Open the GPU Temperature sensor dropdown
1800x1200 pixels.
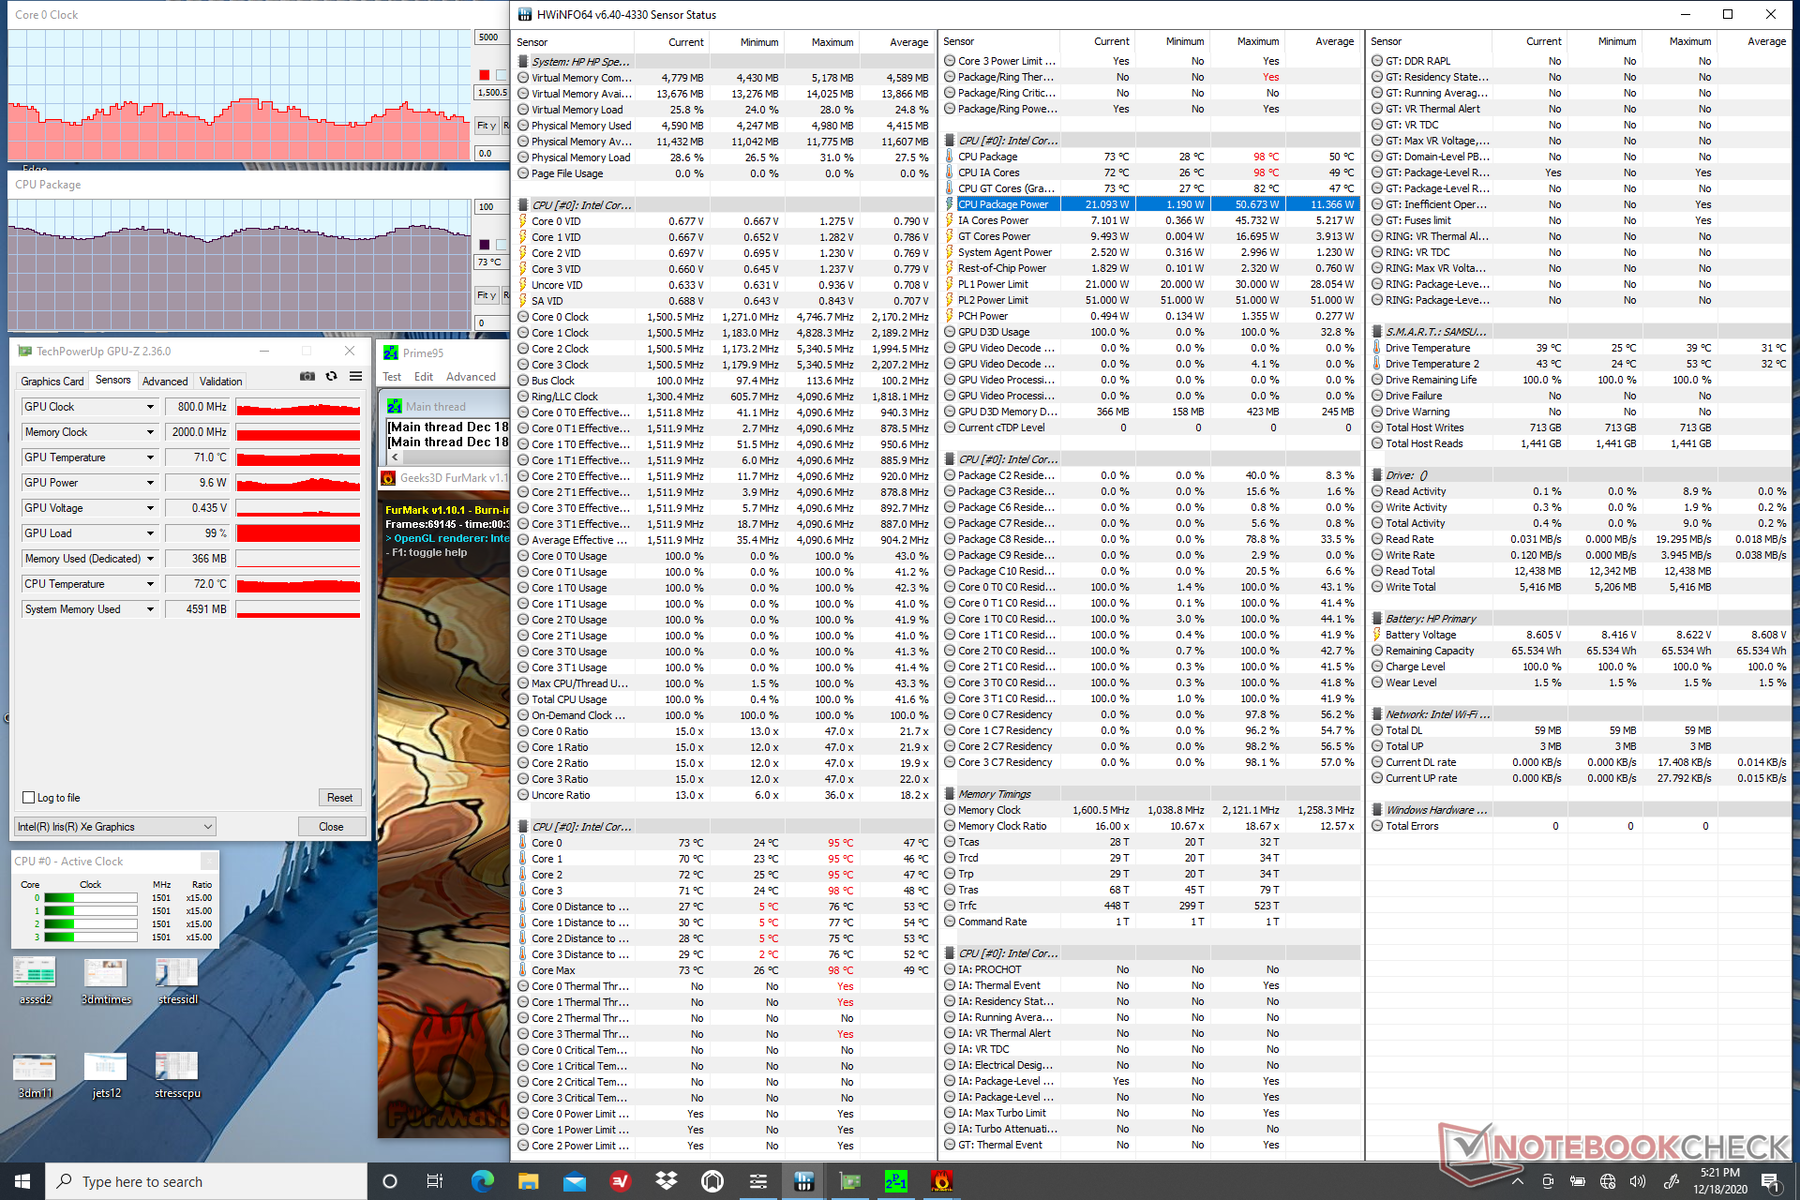pos(150,457)
